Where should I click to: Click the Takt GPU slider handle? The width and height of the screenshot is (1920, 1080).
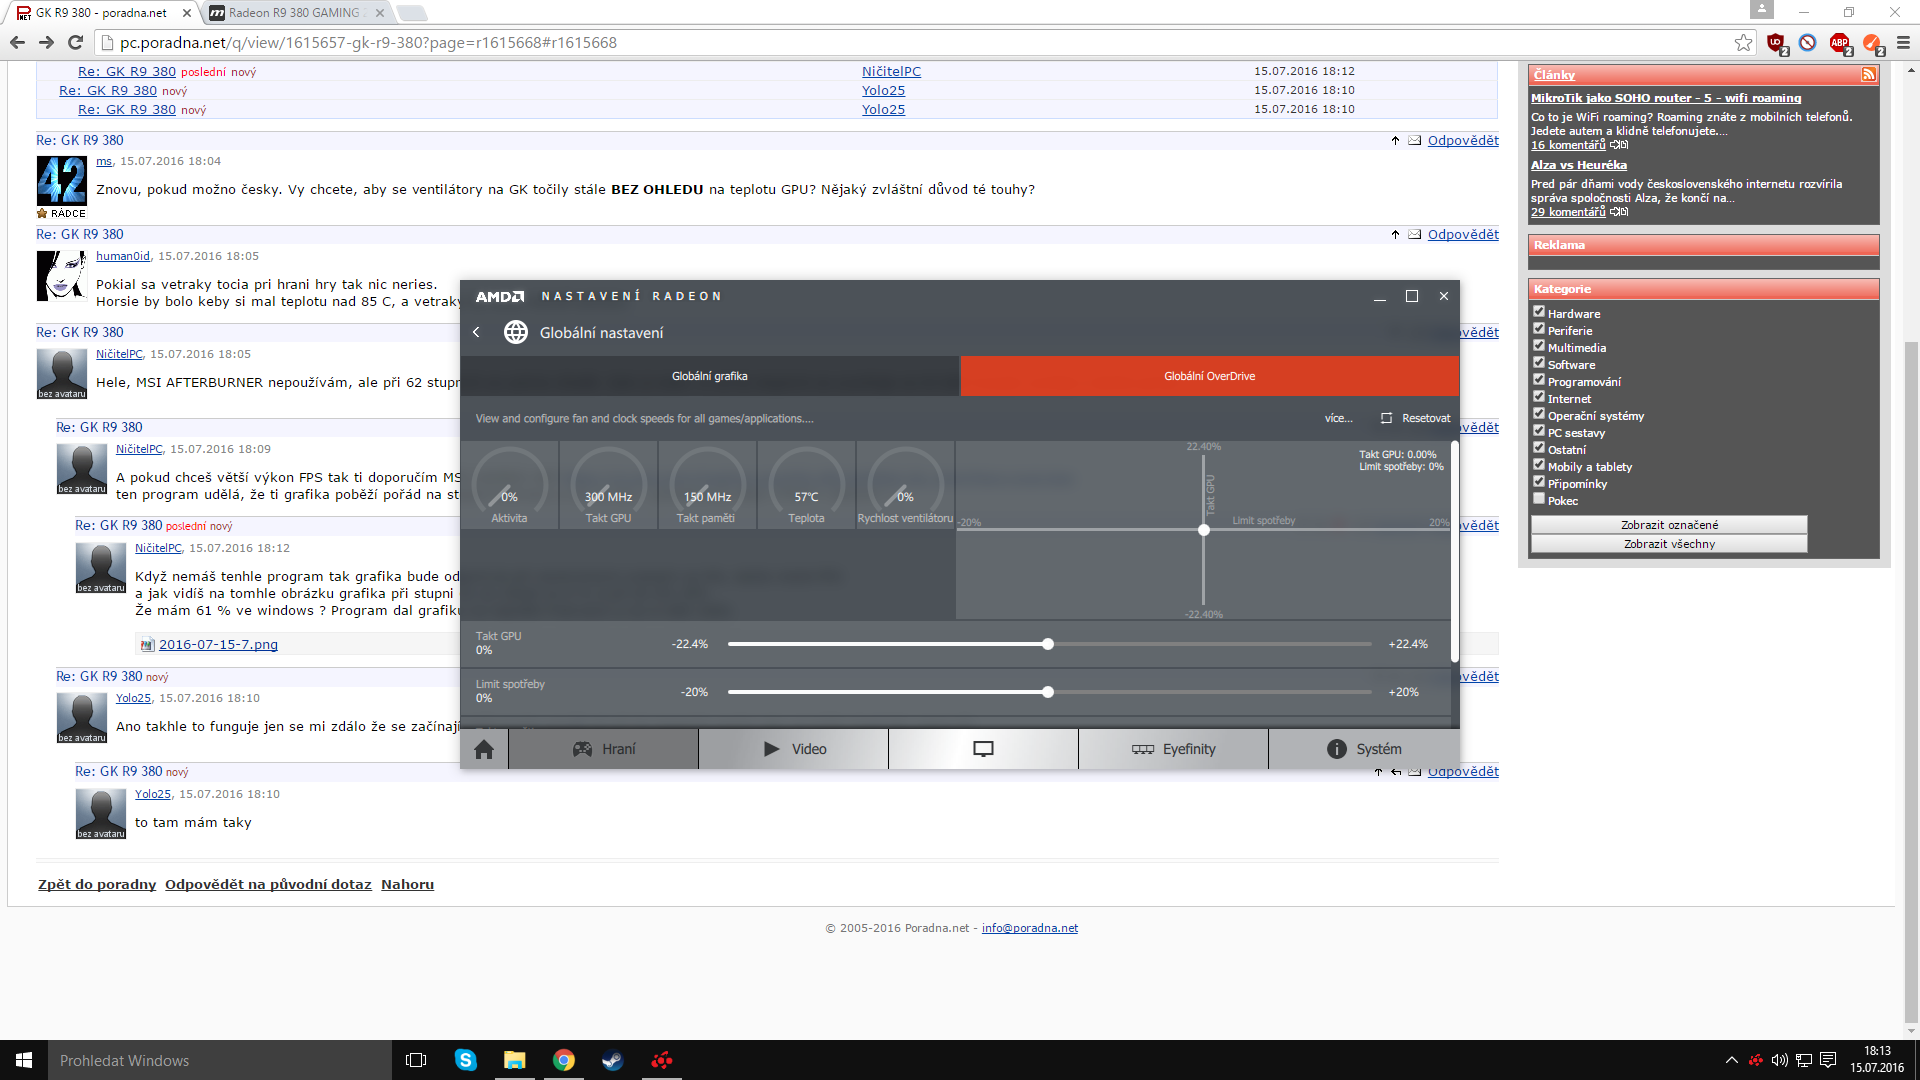pos(1048,645)
